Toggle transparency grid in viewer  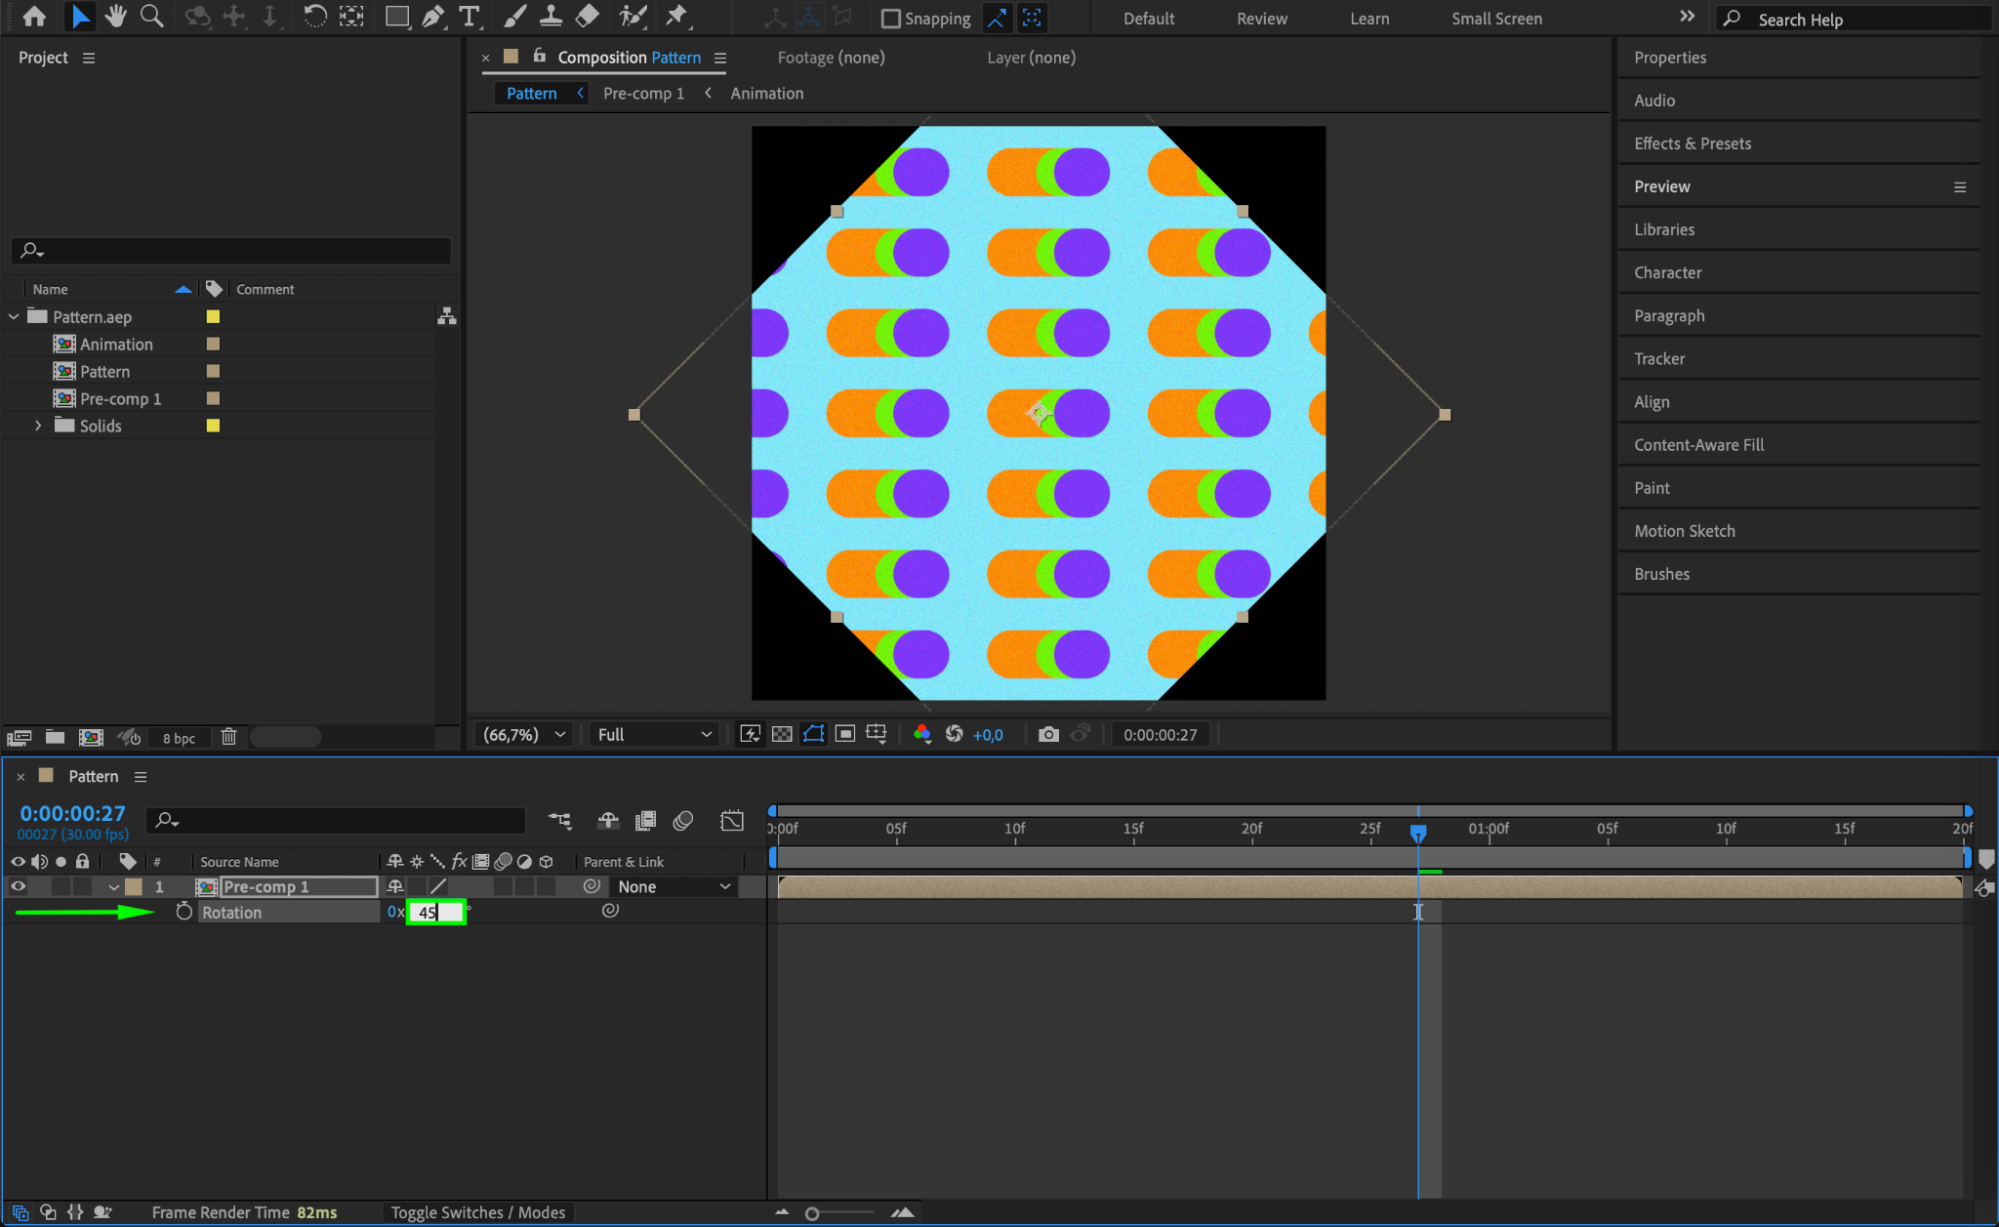[x=782, y=734]
